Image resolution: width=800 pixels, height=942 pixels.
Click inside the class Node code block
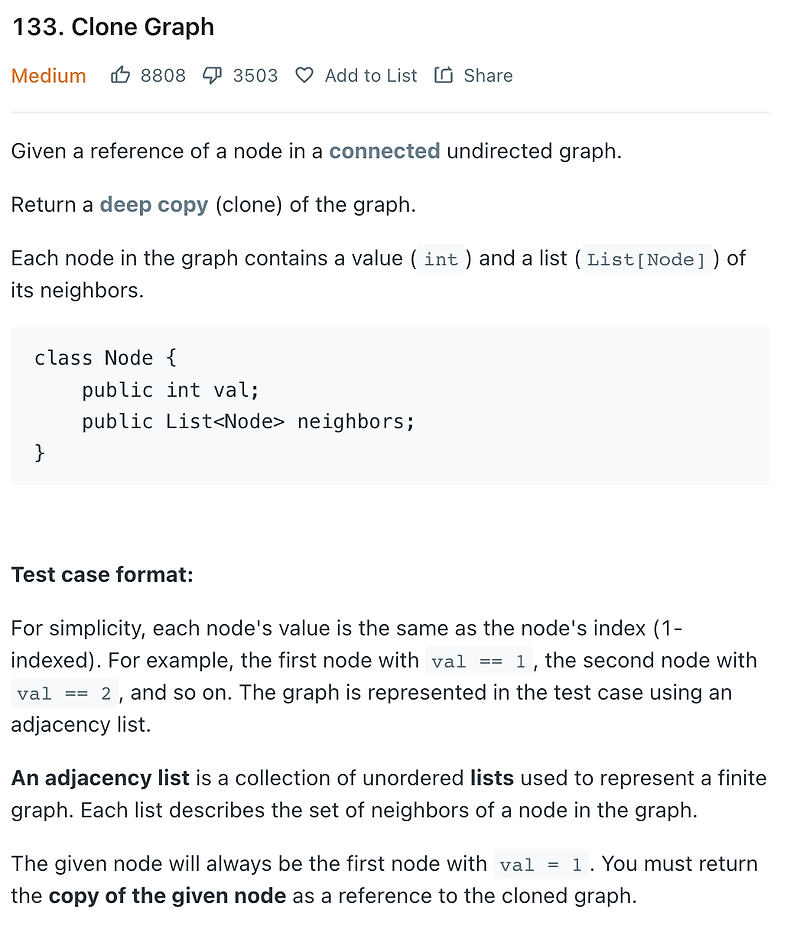(390, 406)
